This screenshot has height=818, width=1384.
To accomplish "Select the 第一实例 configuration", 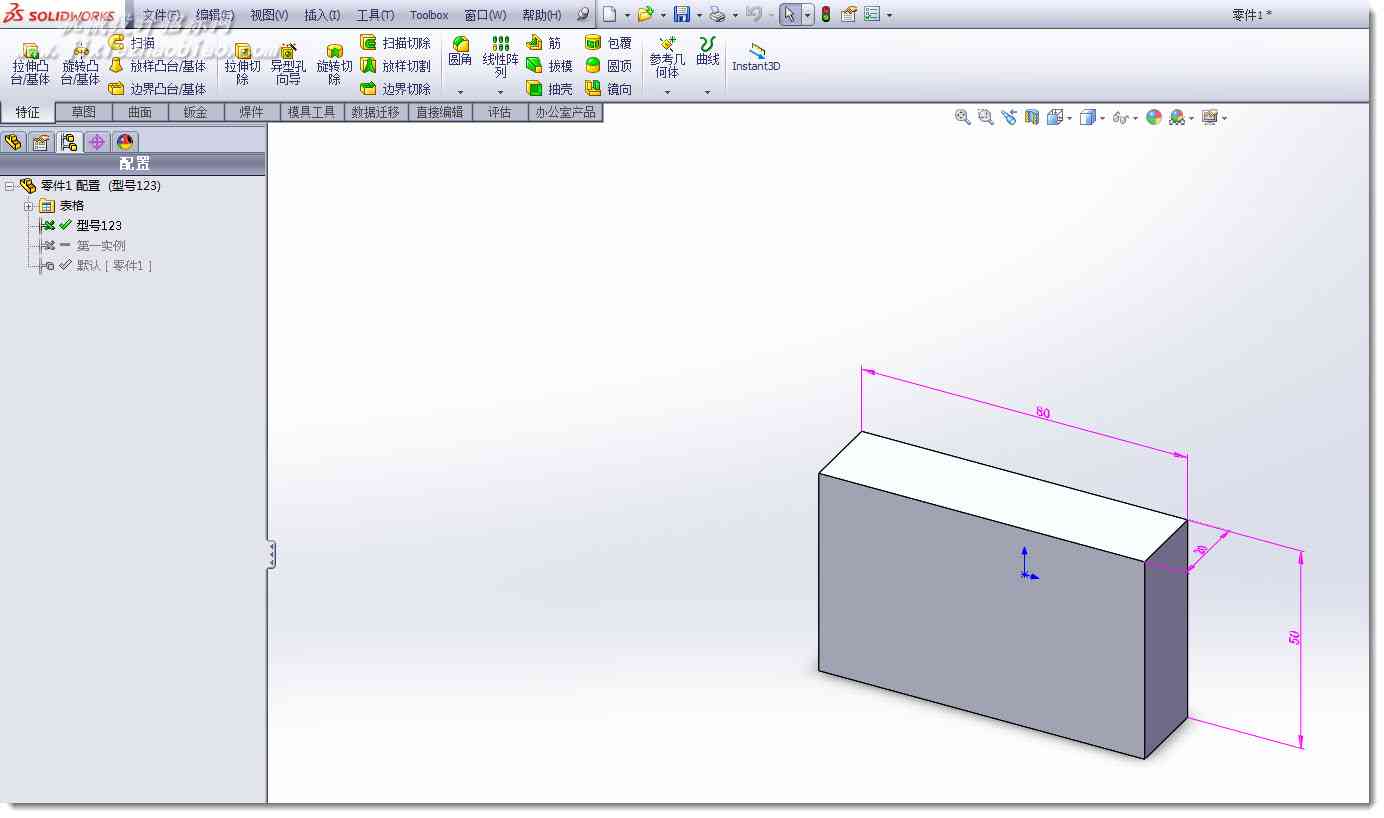I will (x=100, y=246).
